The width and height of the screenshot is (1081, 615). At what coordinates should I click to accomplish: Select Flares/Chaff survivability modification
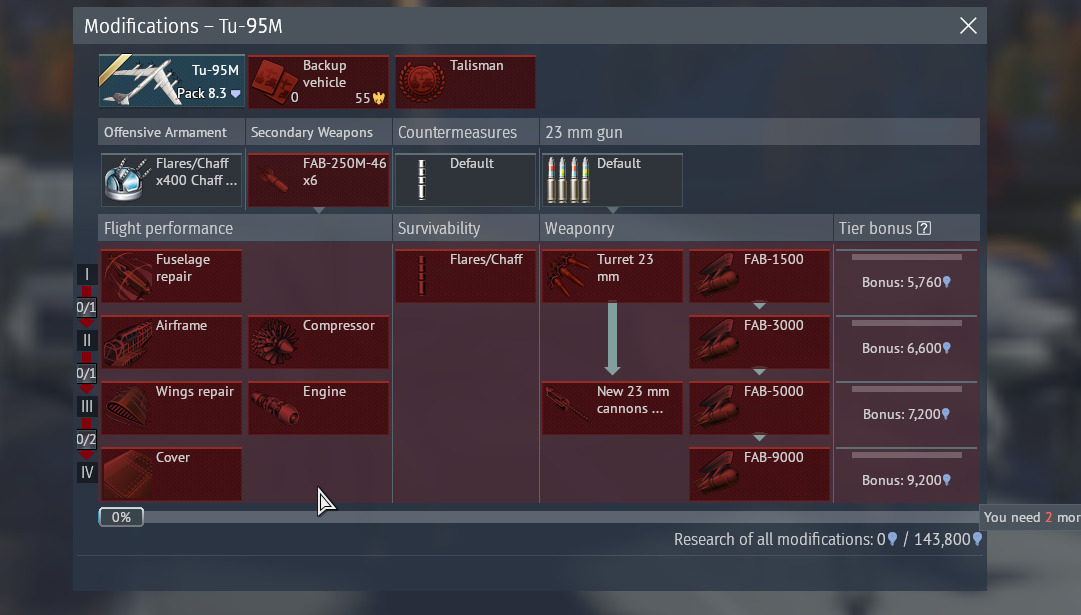tap(465, 276)
